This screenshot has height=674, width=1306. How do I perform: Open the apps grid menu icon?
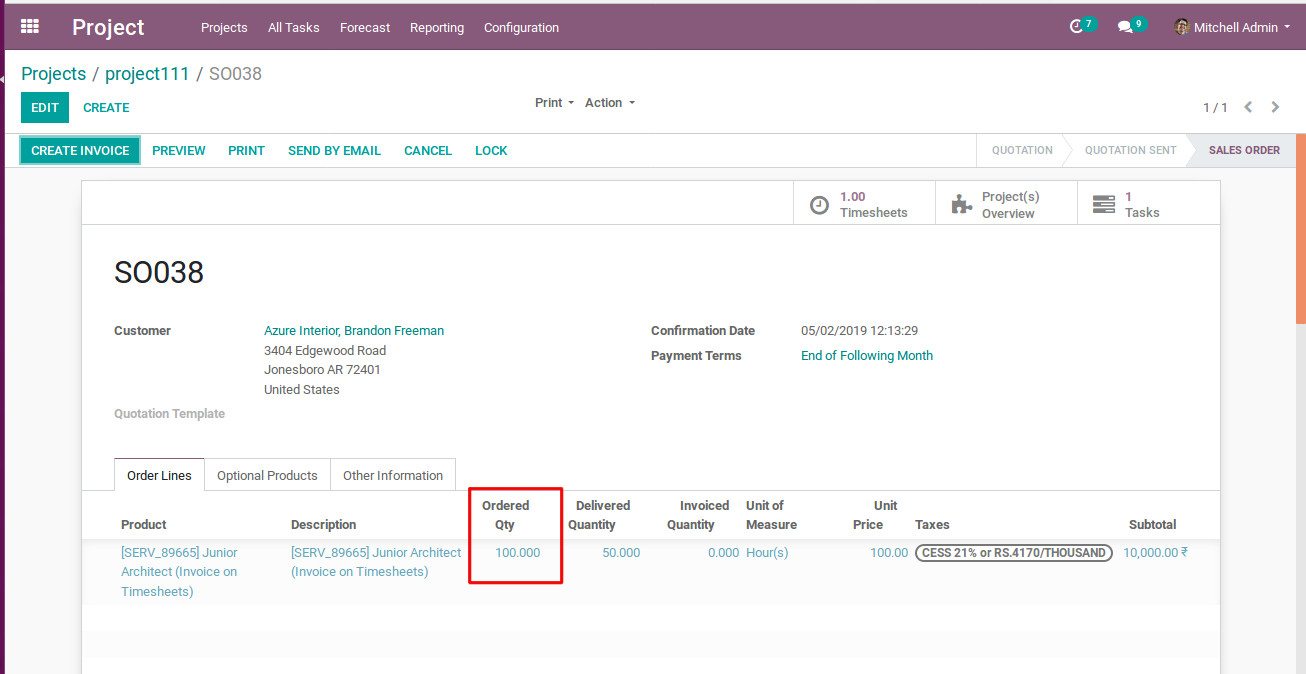pyautogui.click(x=30, y=27)
